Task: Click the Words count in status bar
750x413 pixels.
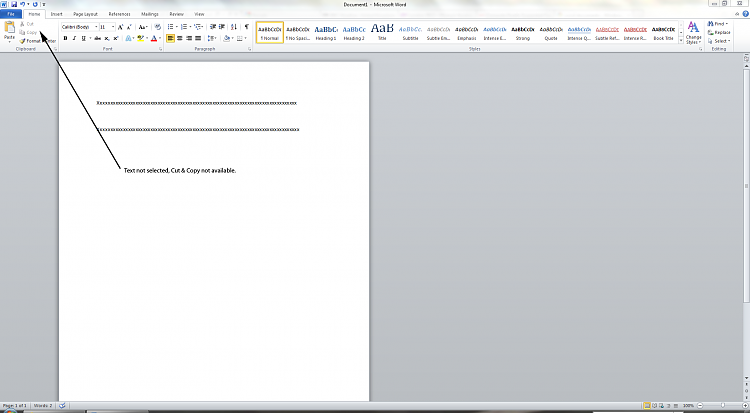Action: (43, 405)
